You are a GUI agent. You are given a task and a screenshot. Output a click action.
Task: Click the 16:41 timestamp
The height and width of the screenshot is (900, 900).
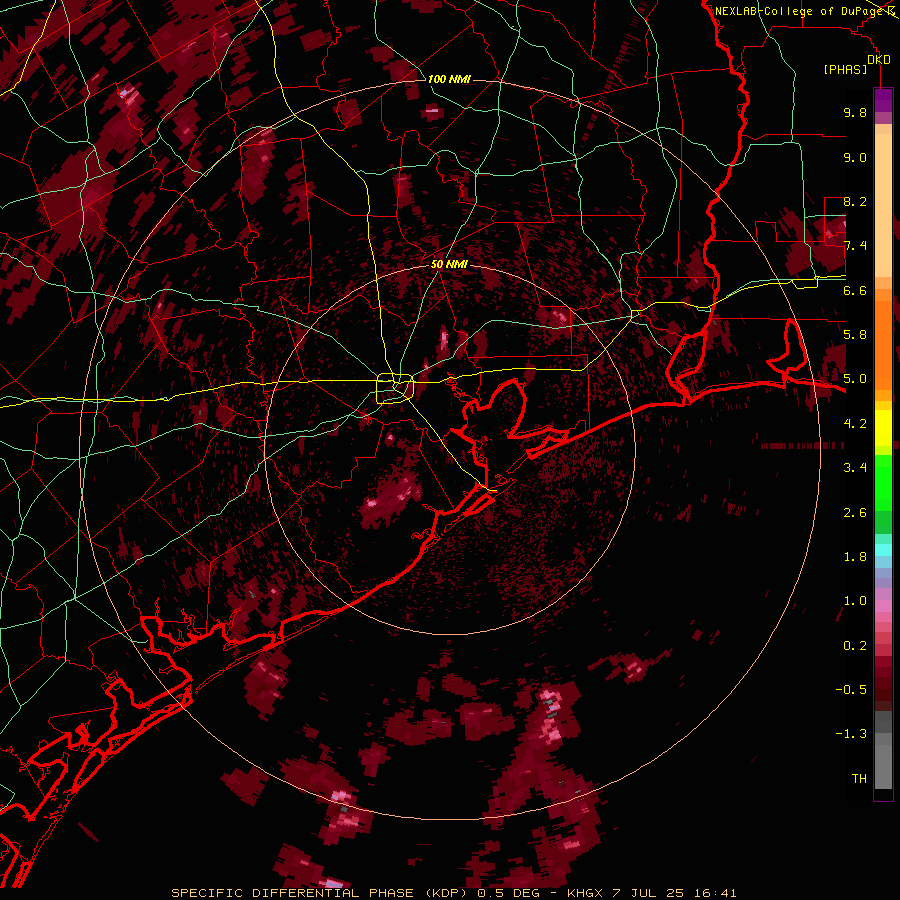tap(718, 893)
